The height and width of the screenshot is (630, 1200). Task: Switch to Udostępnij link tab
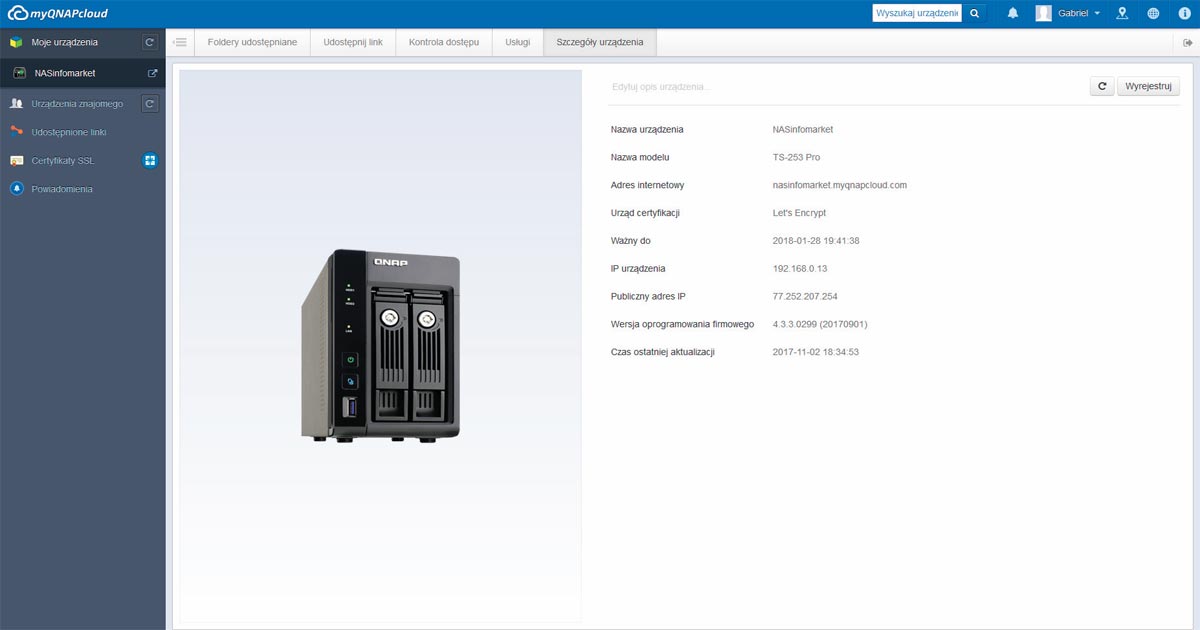click(x=353, y=42)
